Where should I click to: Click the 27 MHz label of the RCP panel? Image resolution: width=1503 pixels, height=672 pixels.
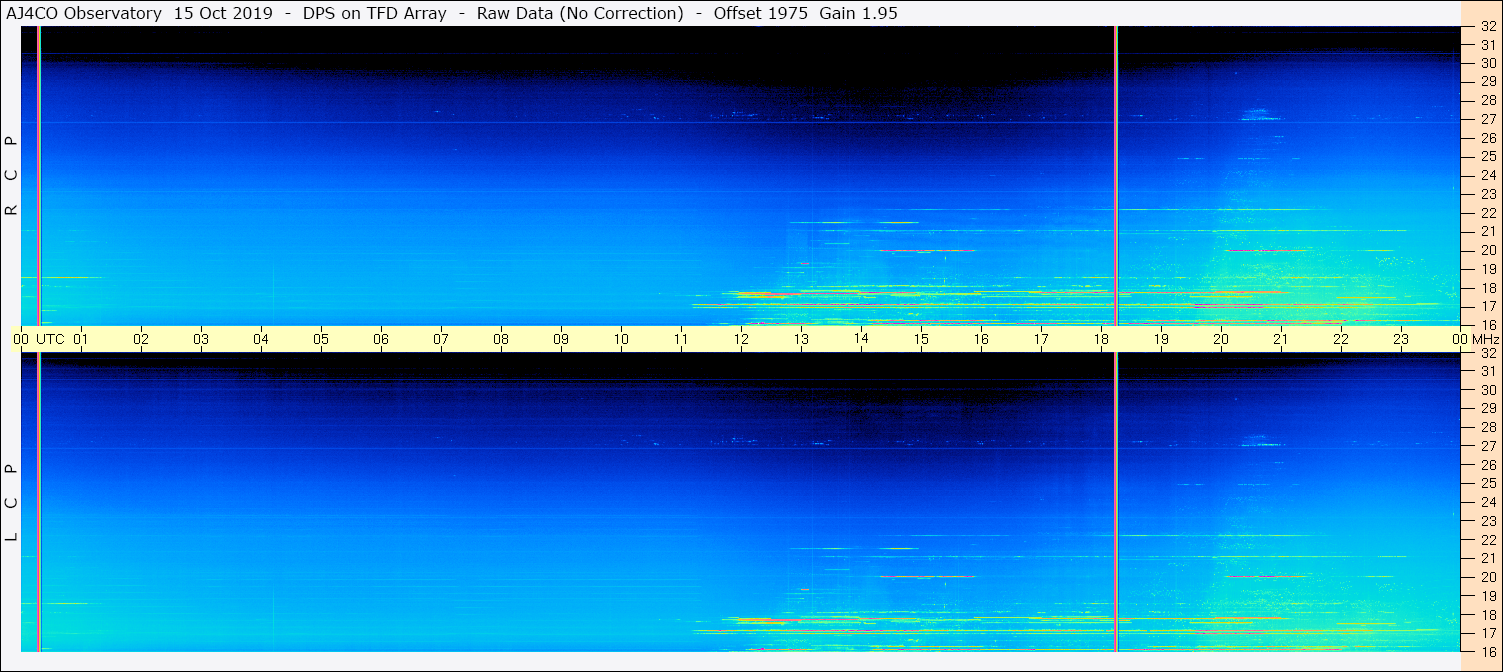pos(1488,119)
